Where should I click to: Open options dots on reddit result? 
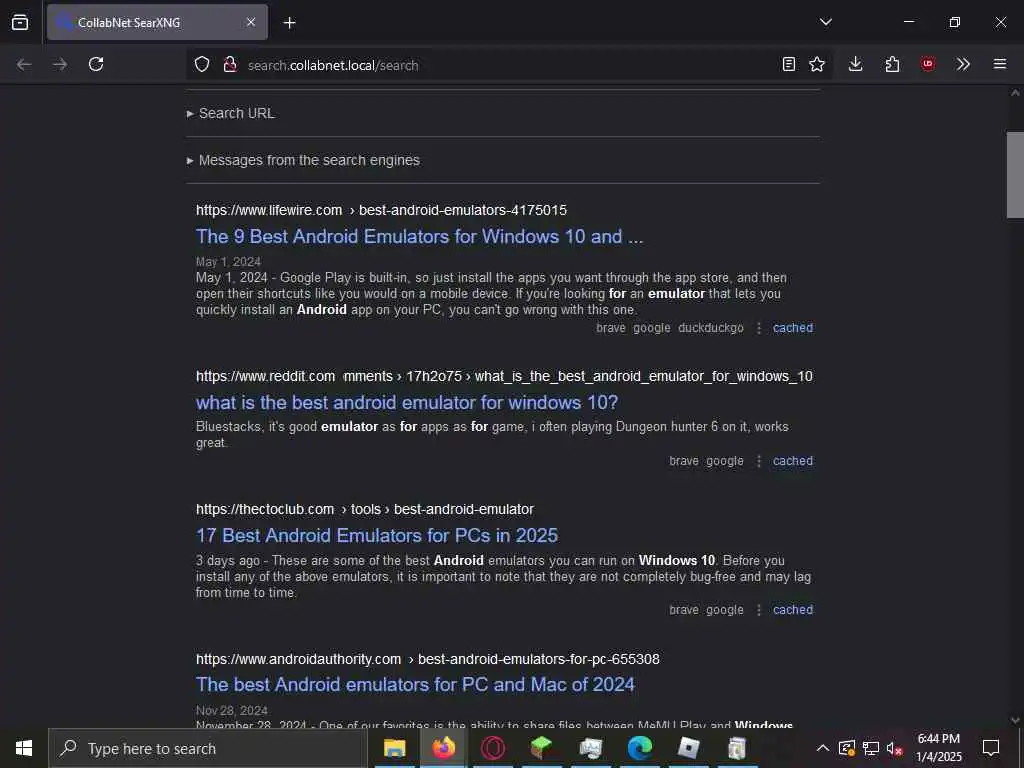click(x=758, y=461)
